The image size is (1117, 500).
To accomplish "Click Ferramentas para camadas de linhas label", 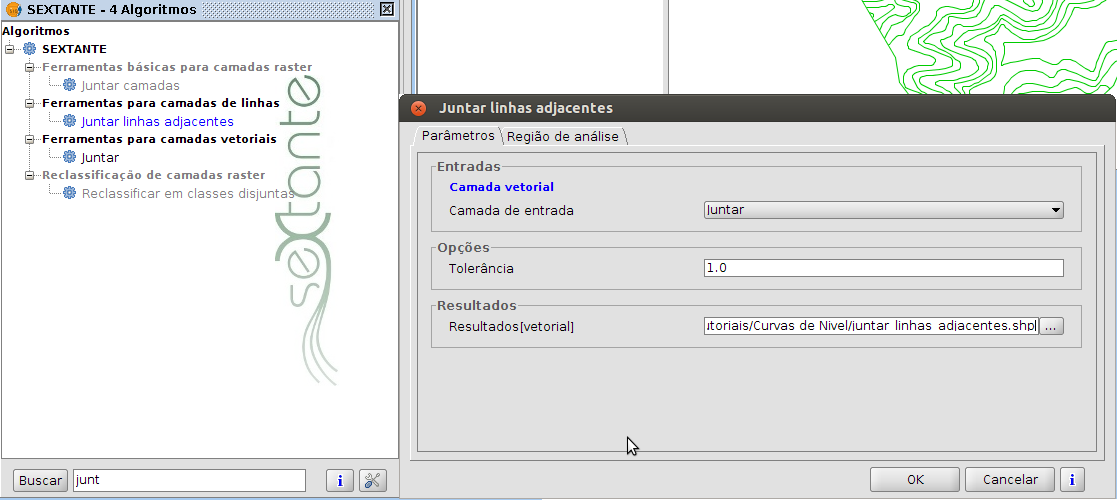I will [x=160, y=103].
